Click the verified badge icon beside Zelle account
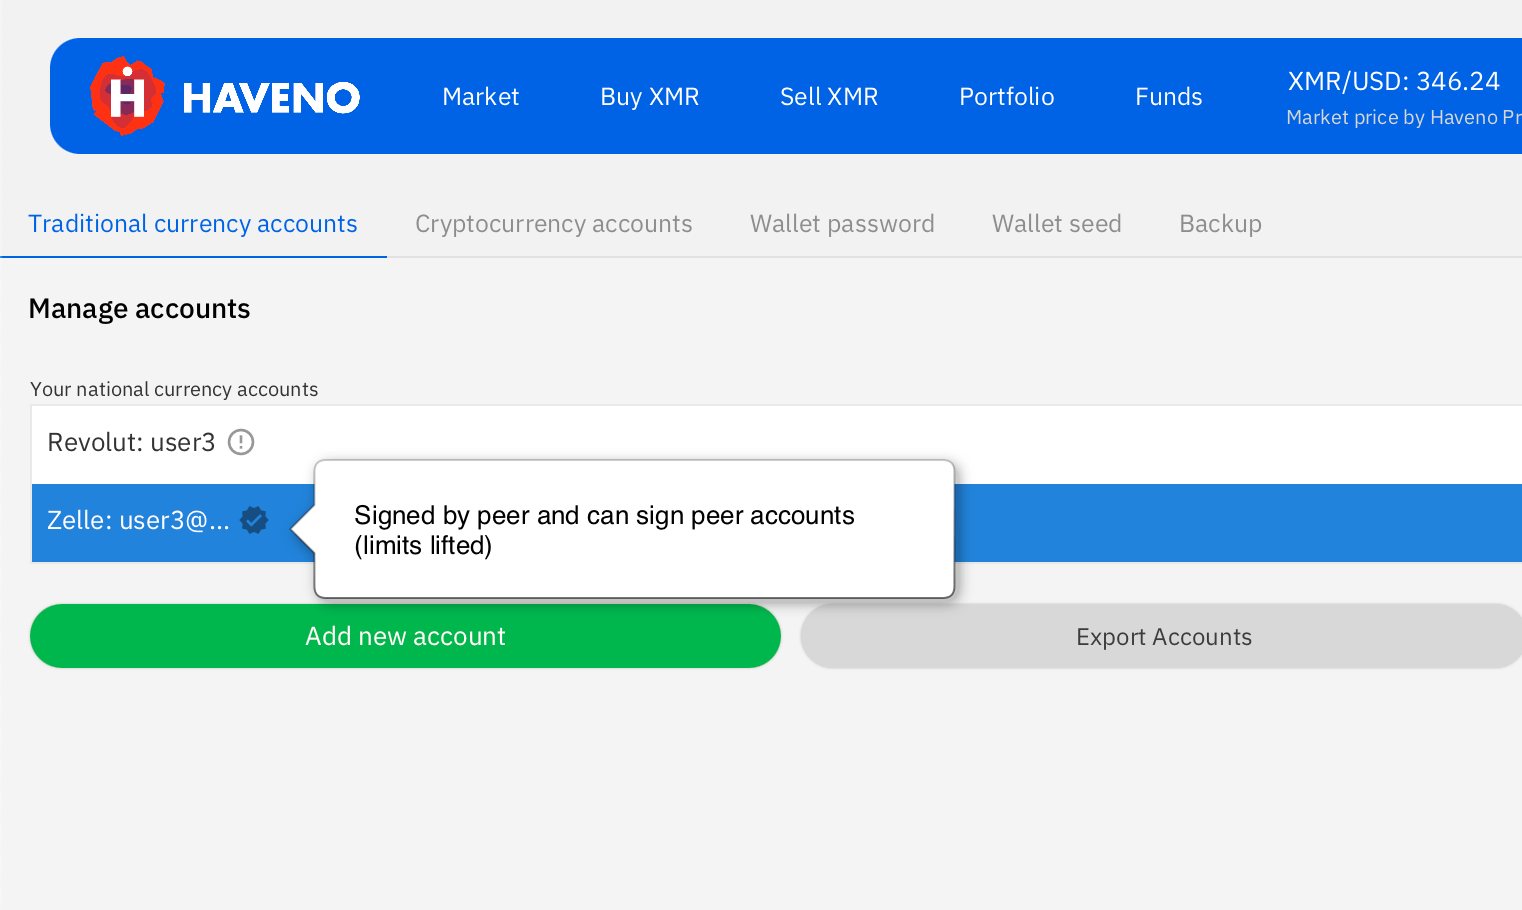The image size is (1522, 910). coord(254,520)
